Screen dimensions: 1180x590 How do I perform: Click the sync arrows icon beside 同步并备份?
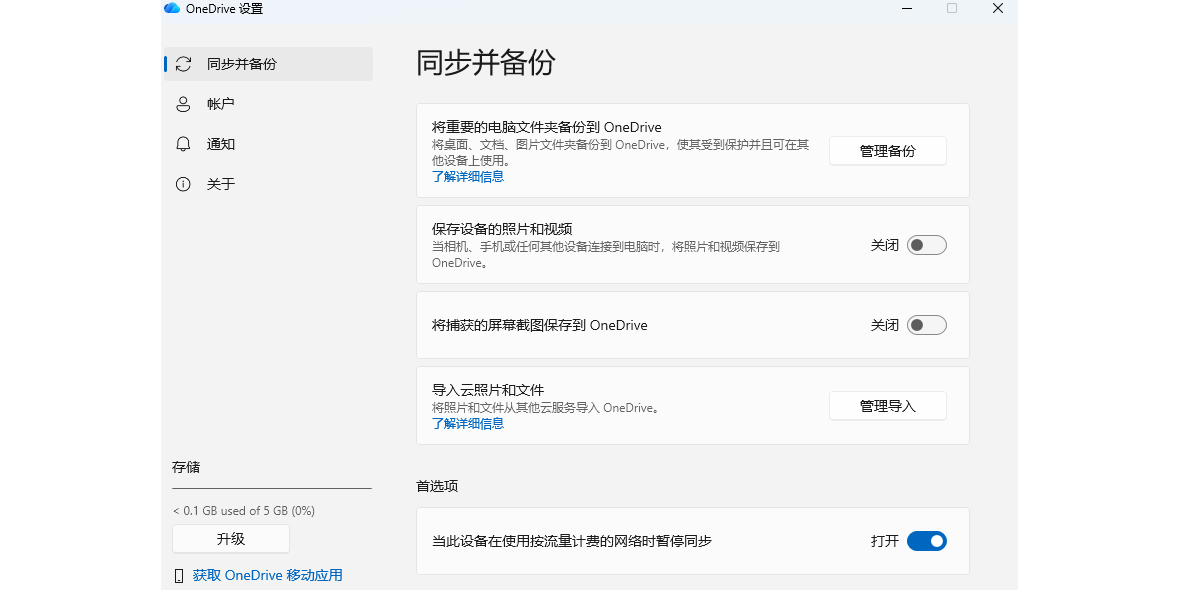click(183, 64)
